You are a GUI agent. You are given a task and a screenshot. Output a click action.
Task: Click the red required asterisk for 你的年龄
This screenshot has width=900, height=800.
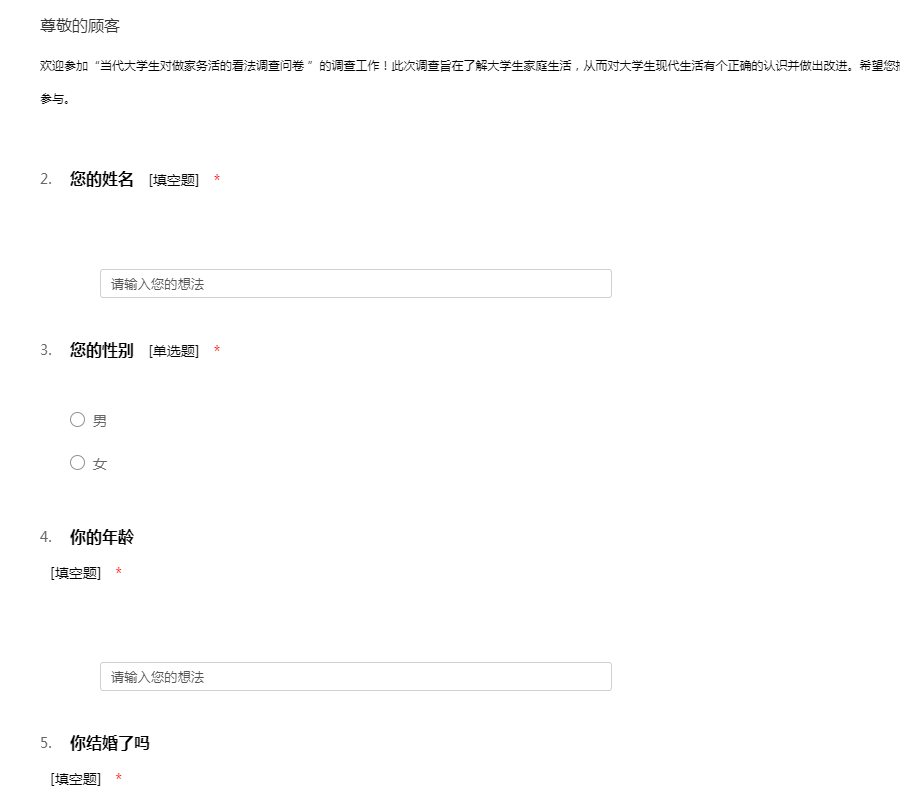(x=119, y=573)
